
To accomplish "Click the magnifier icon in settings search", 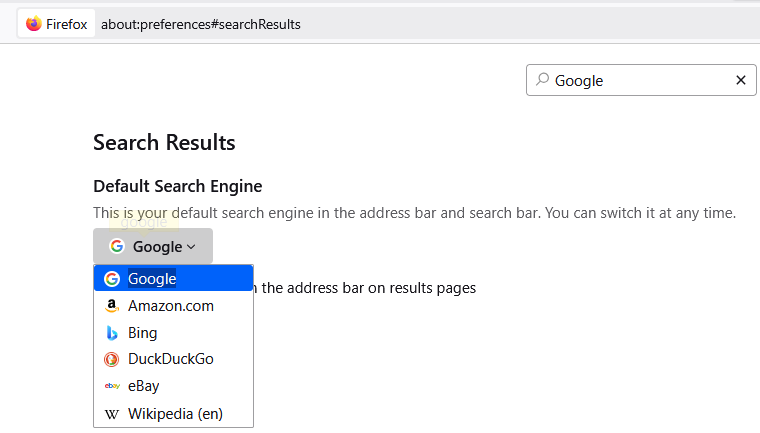I will (x=542, y=80).
